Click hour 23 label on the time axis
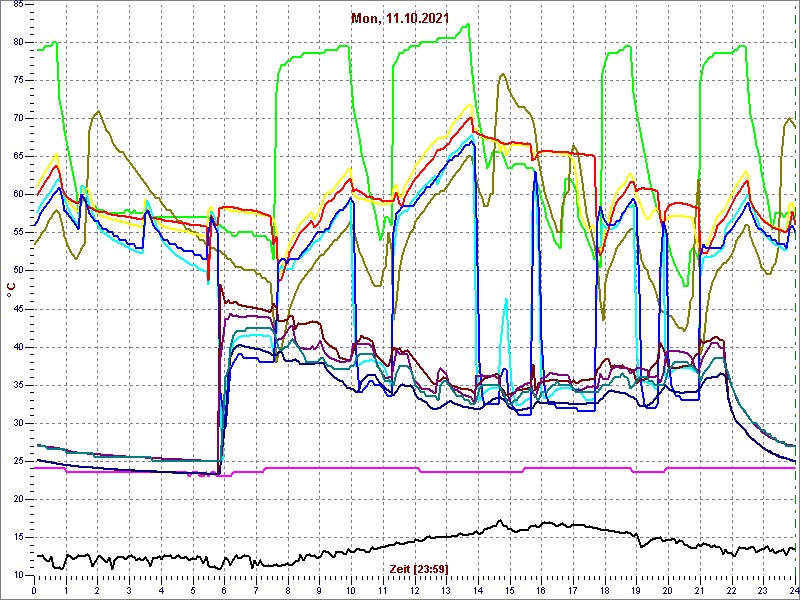 pyautogui.click(x=763, y=590)
